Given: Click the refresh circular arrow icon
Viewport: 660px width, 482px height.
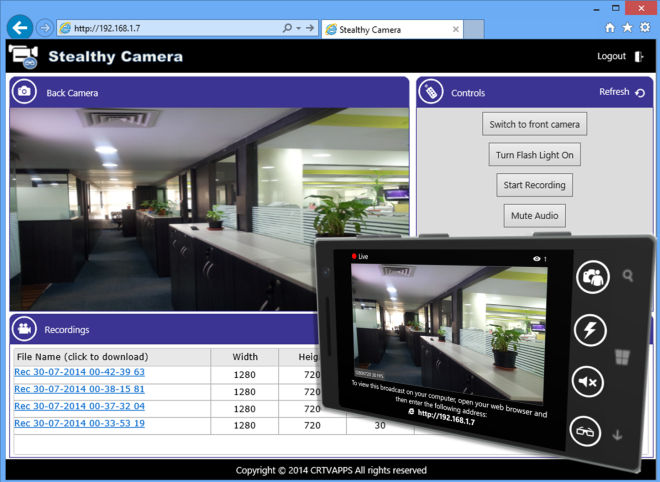Looking at the screenshot, I should coord(640,93).
